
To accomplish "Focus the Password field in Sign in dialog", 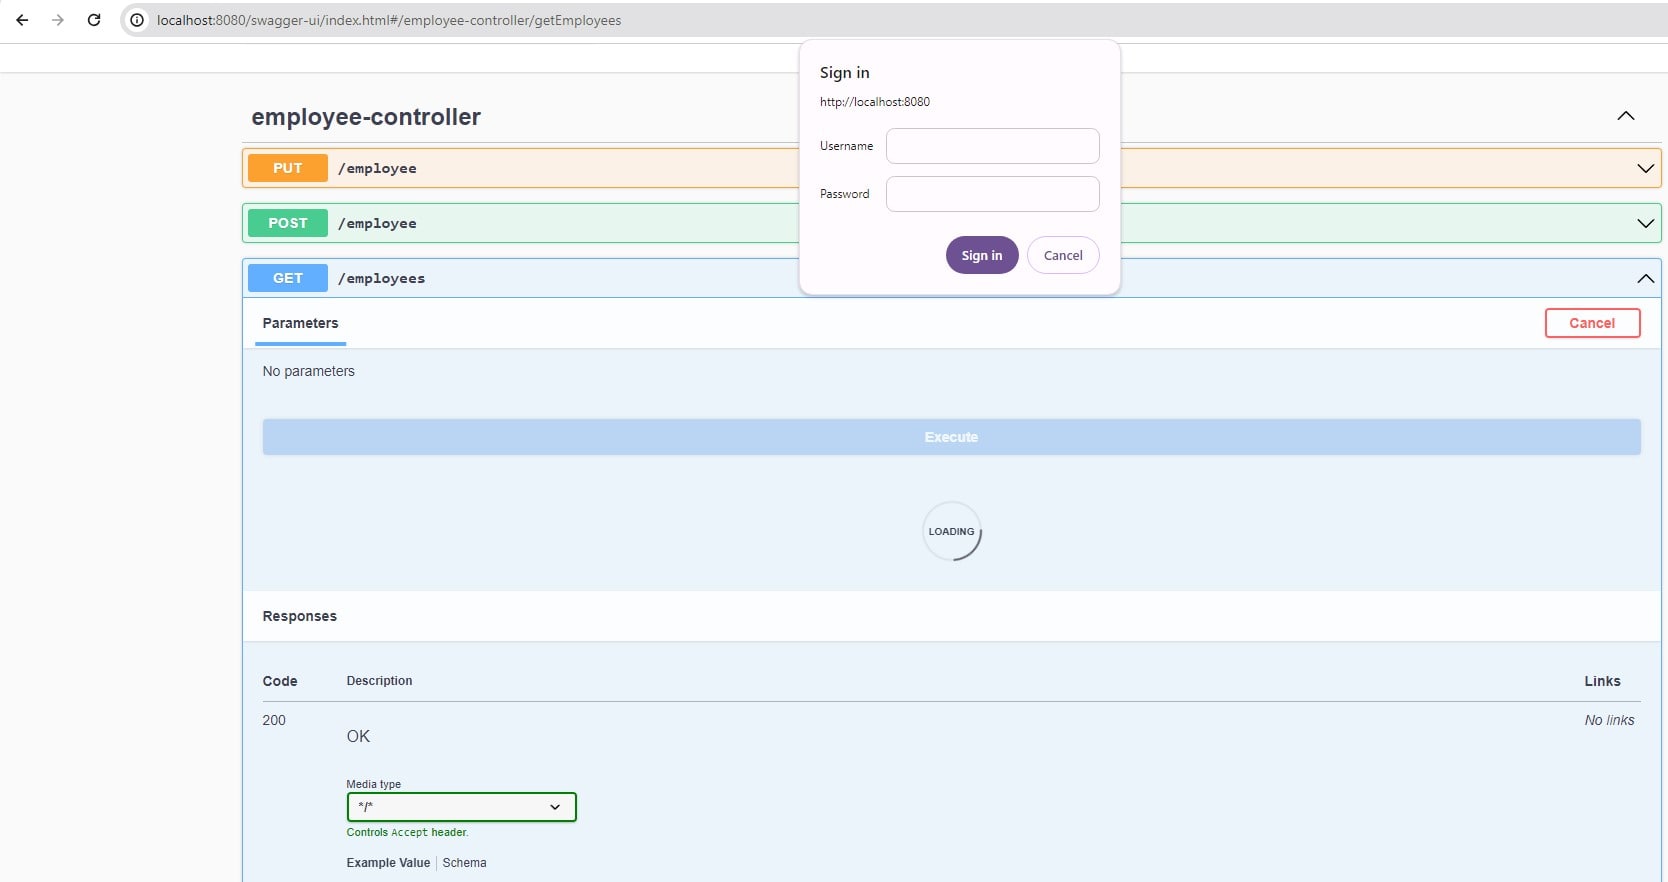I will (992, 194).
